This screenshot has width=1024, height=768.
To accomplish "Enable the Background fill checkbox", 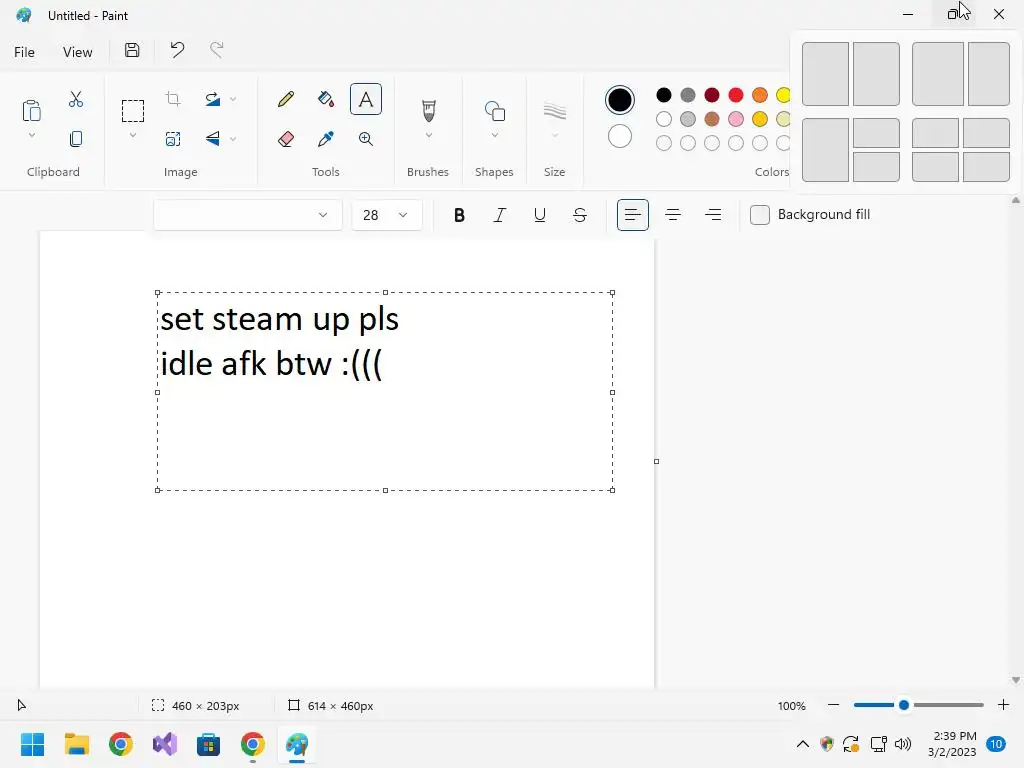I will [x=760, y=215].
